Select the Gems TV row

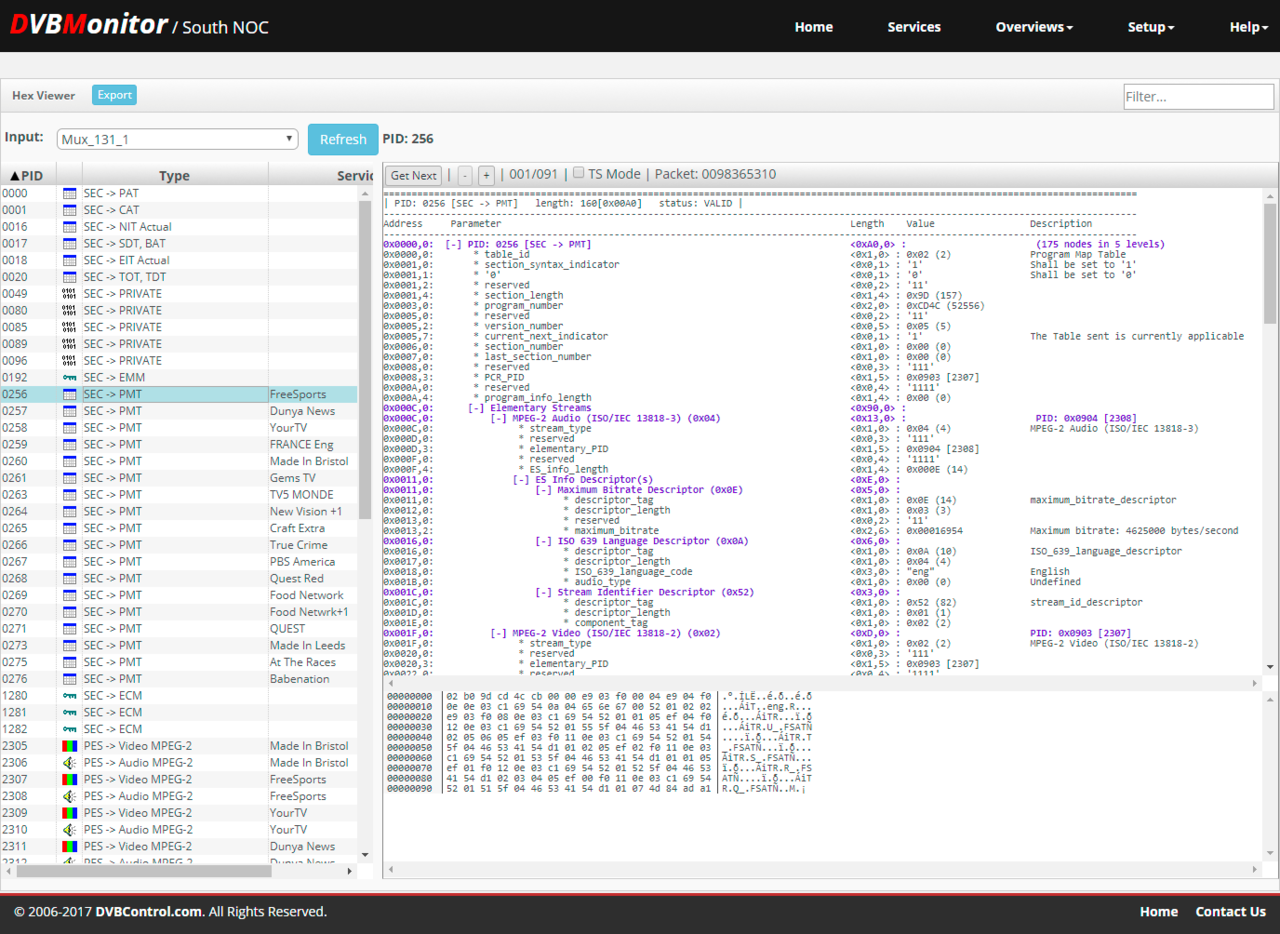[x=178, y=478]
